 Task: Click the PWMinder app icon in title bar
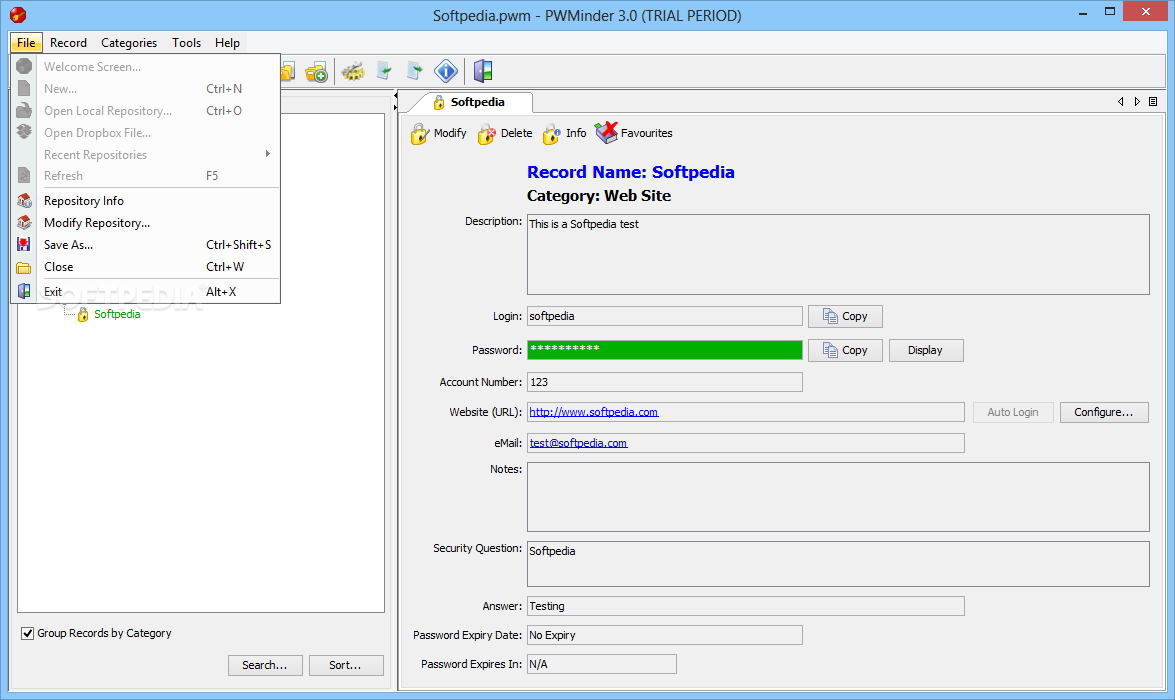coord(18,14)
